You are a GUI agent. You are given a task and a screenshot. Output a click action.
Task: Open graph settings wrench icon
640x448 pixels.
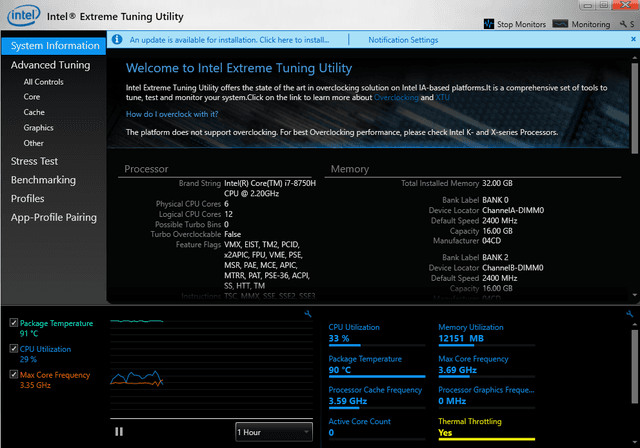pos(308,314)
